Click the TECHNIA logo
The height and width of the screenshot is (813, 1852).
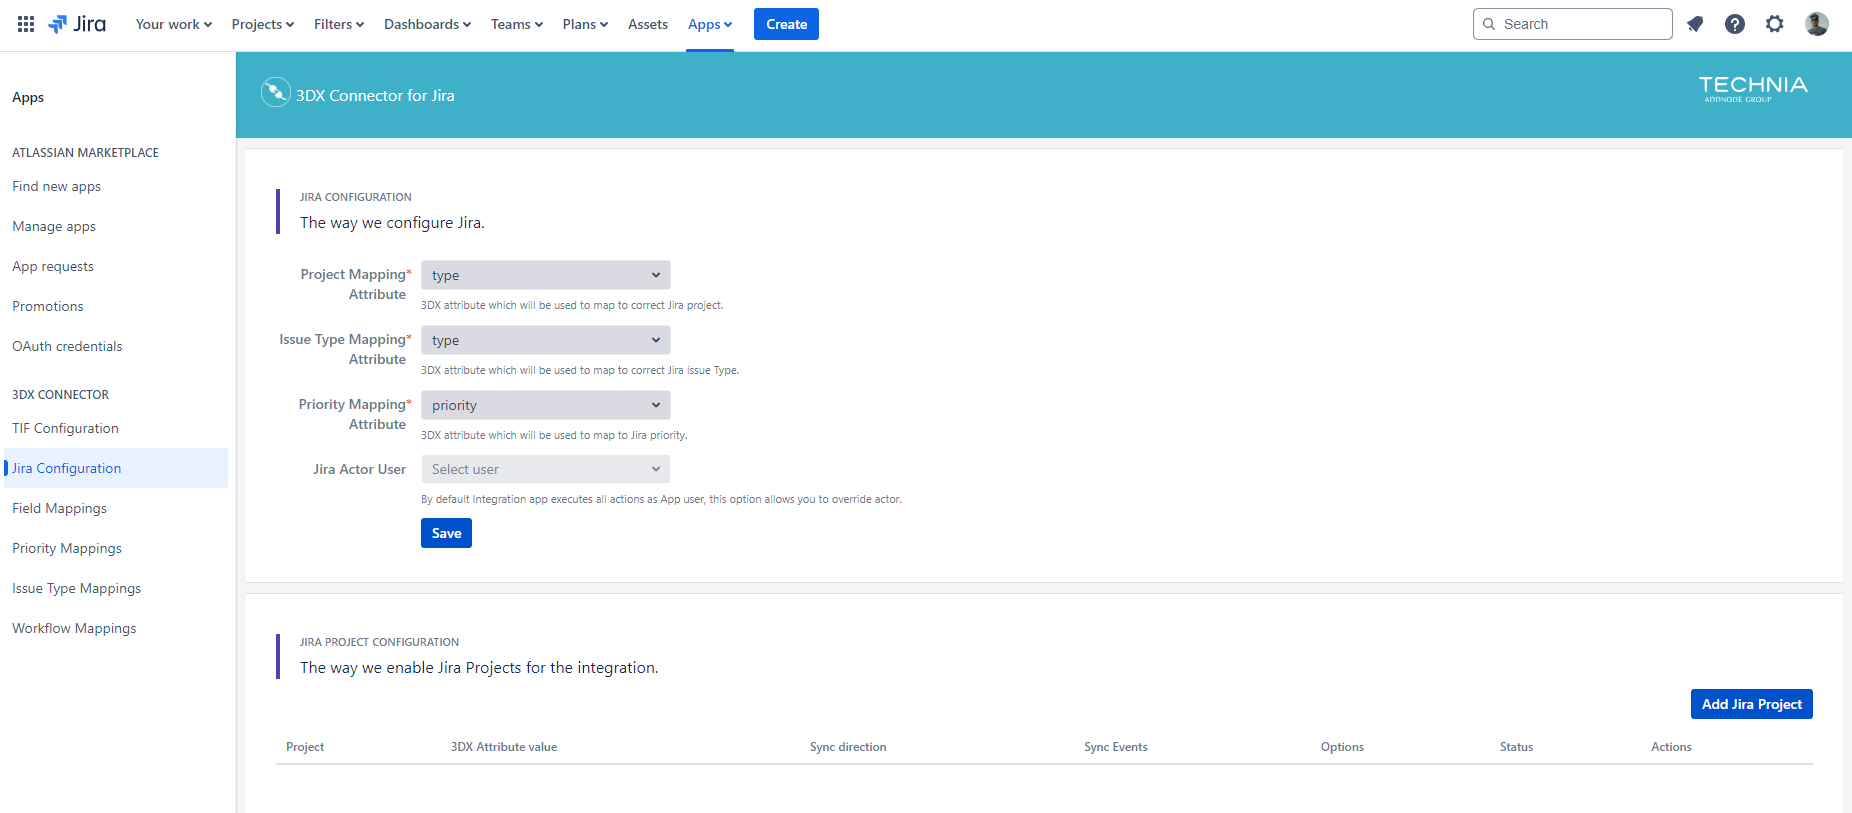[1753, 88]
